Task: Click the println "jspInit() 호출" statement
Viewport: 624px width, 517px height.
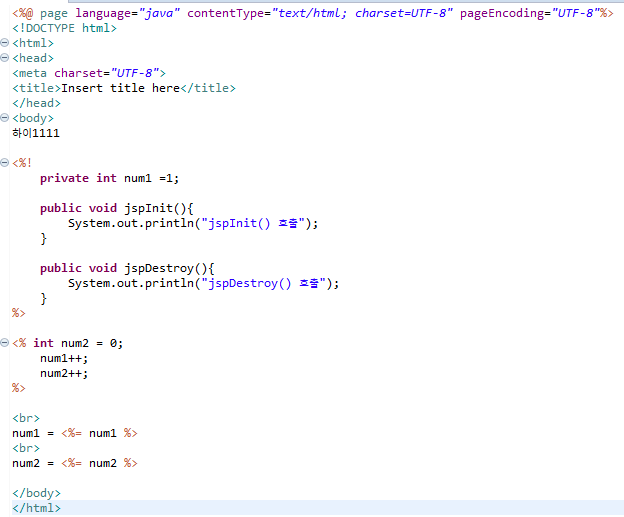Action: [193, 223]
